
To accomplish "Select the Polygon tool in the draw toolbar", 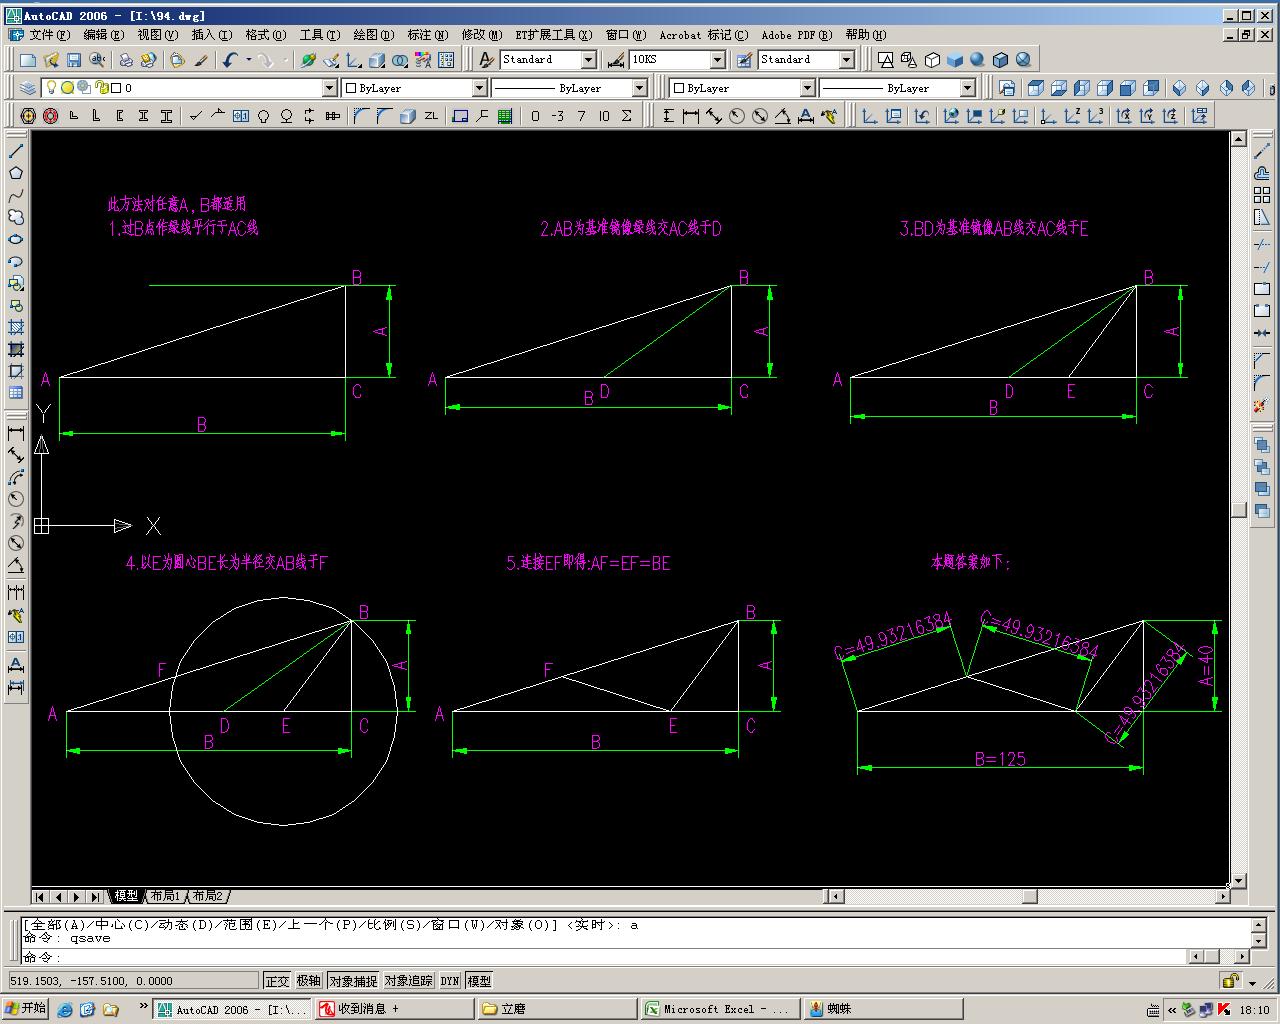I will (16, 173).
